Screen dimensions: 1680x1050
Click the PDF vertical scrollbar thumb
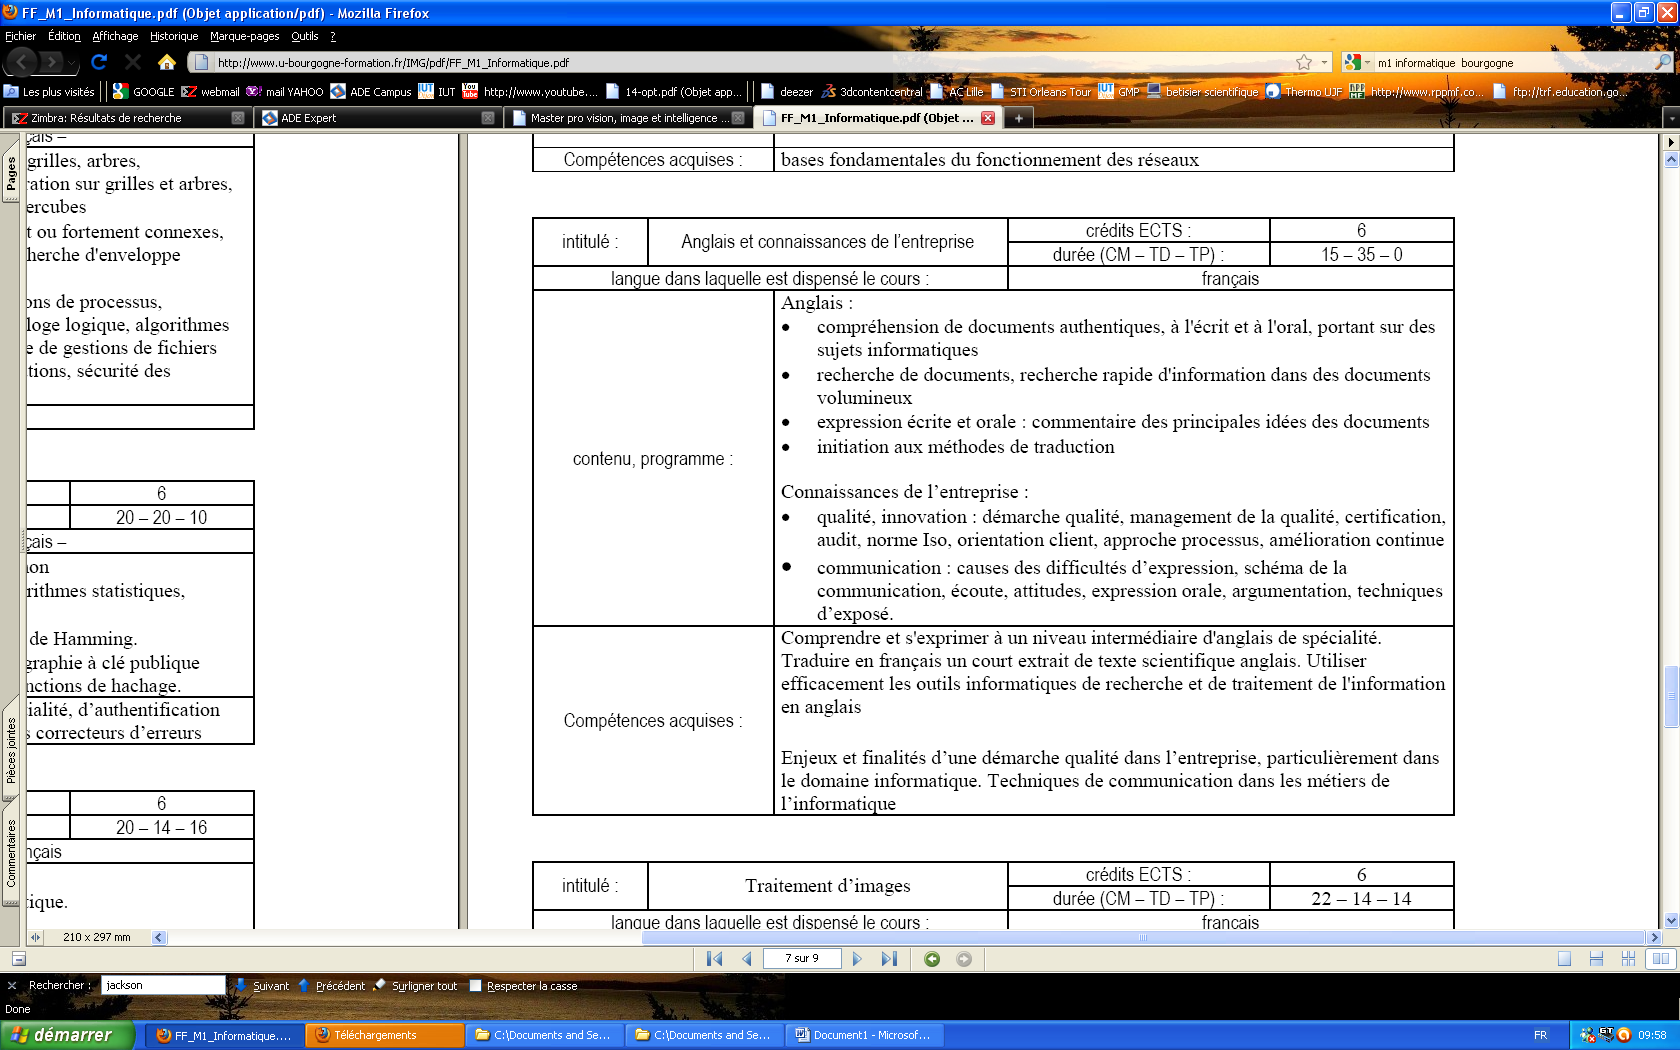(x=1671, y=696)
